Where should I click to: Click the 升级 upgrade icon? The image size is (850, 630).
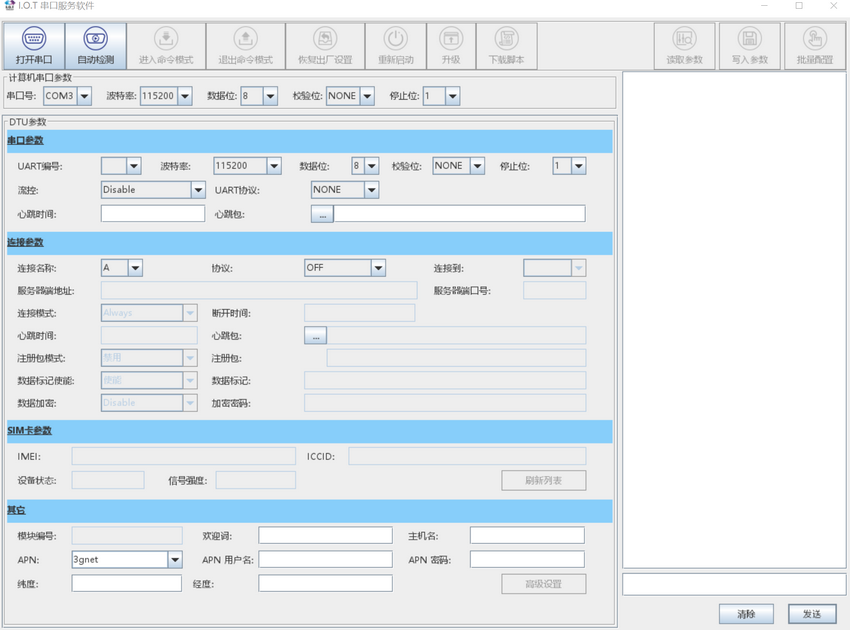[450, 40]
